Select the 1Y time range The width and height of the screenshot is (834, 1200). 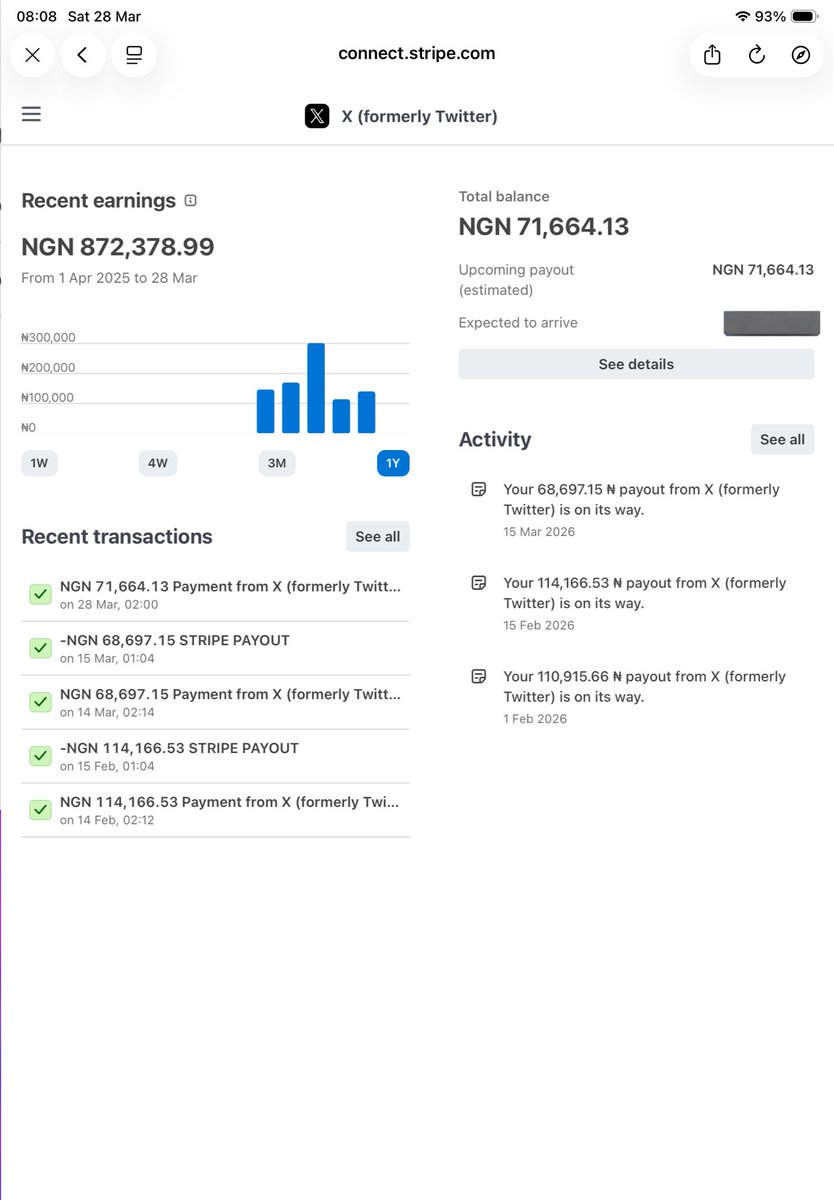click(393, 463)
